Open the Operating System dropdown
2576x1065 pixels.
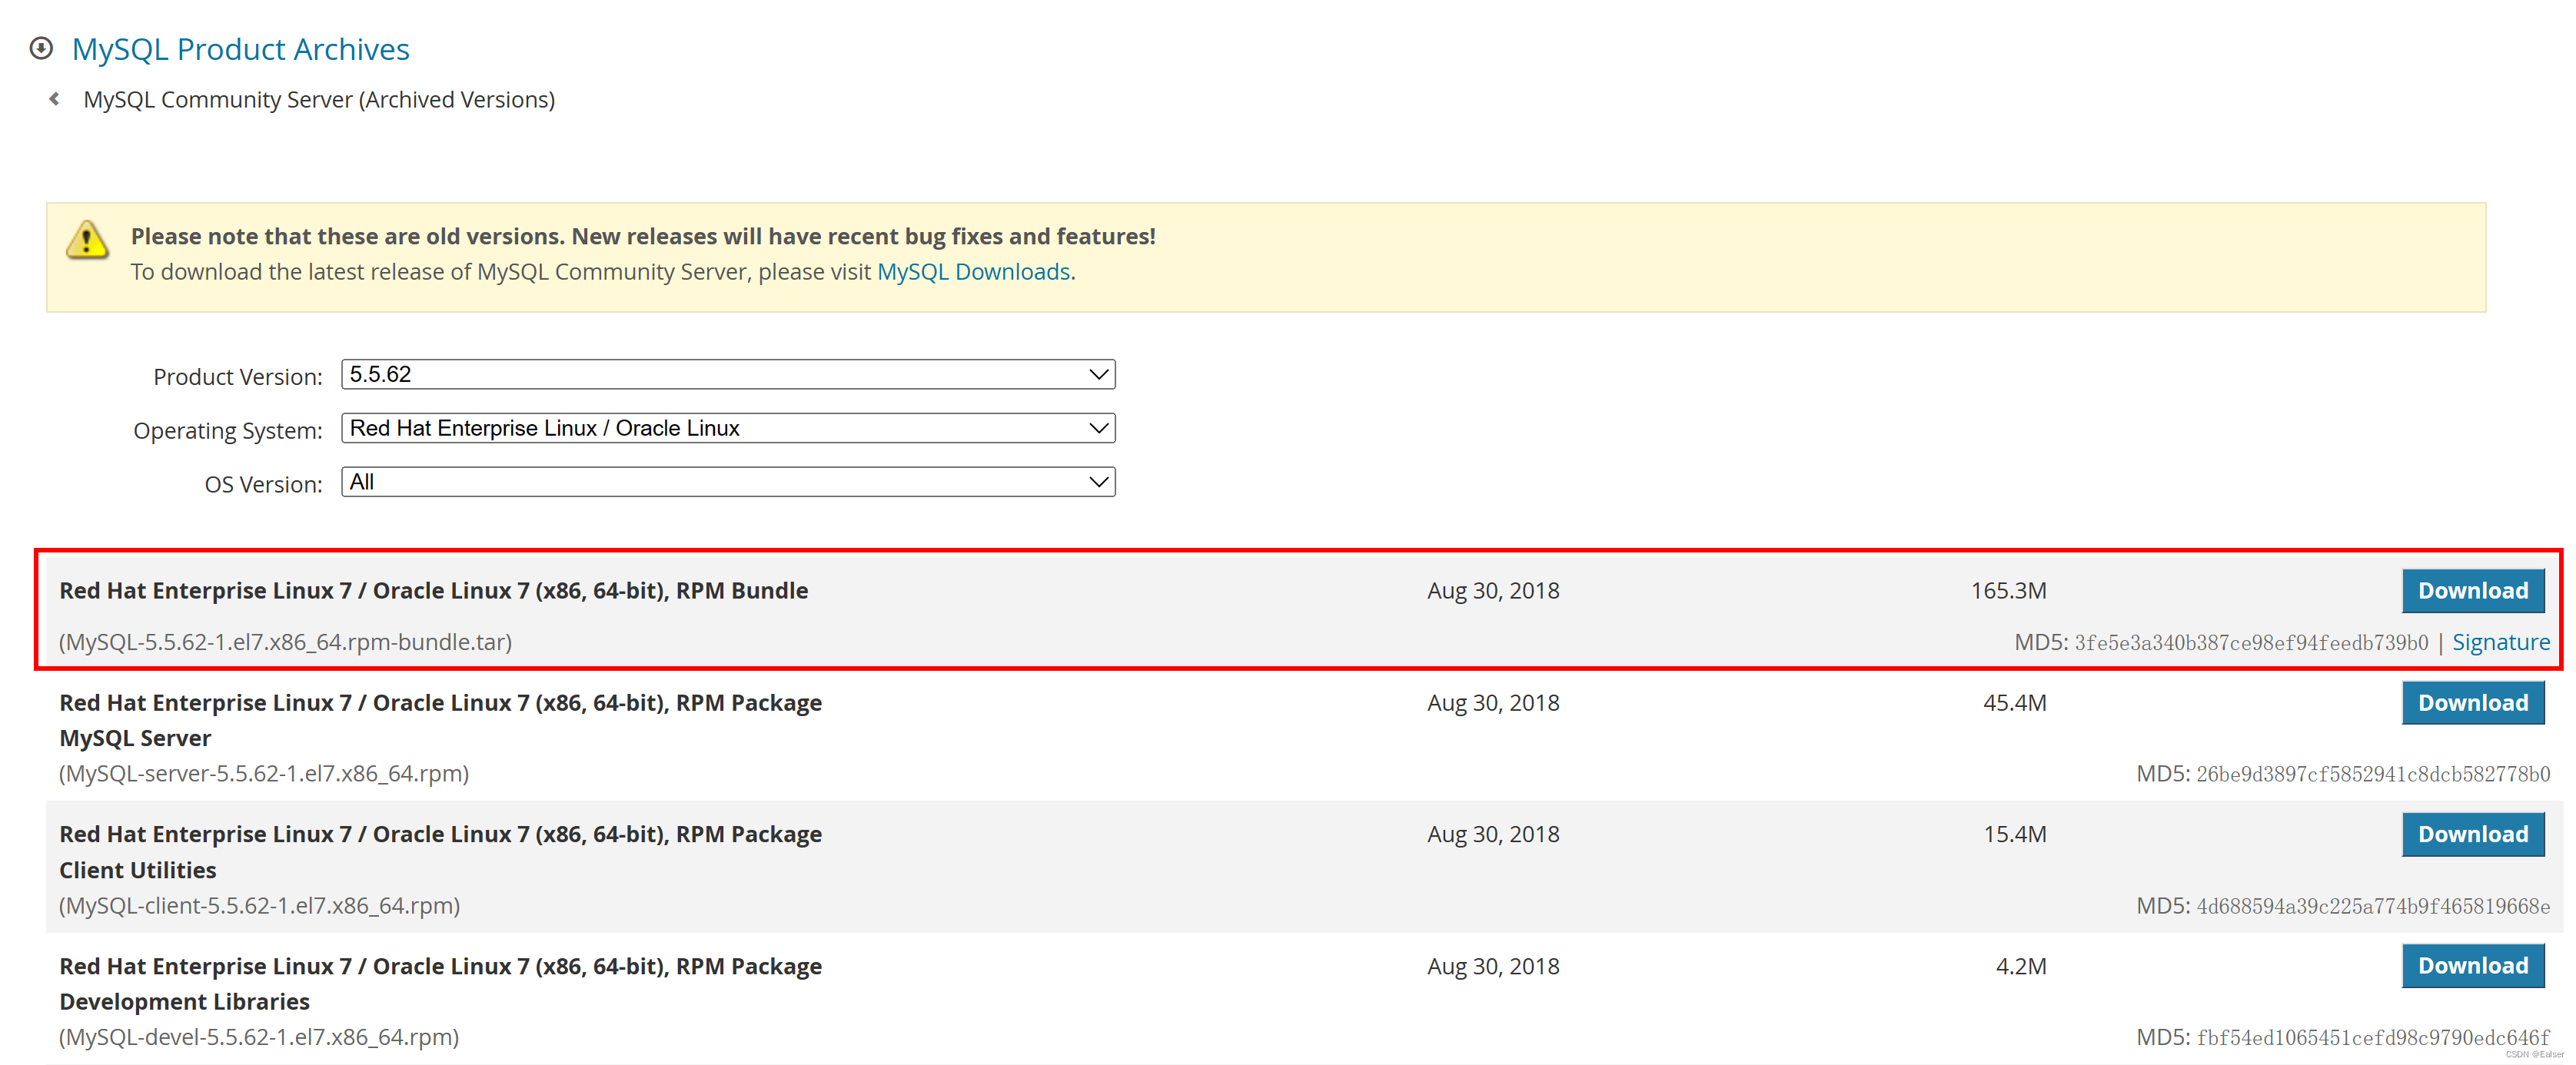pyautogui.click(x=728, y=428)
